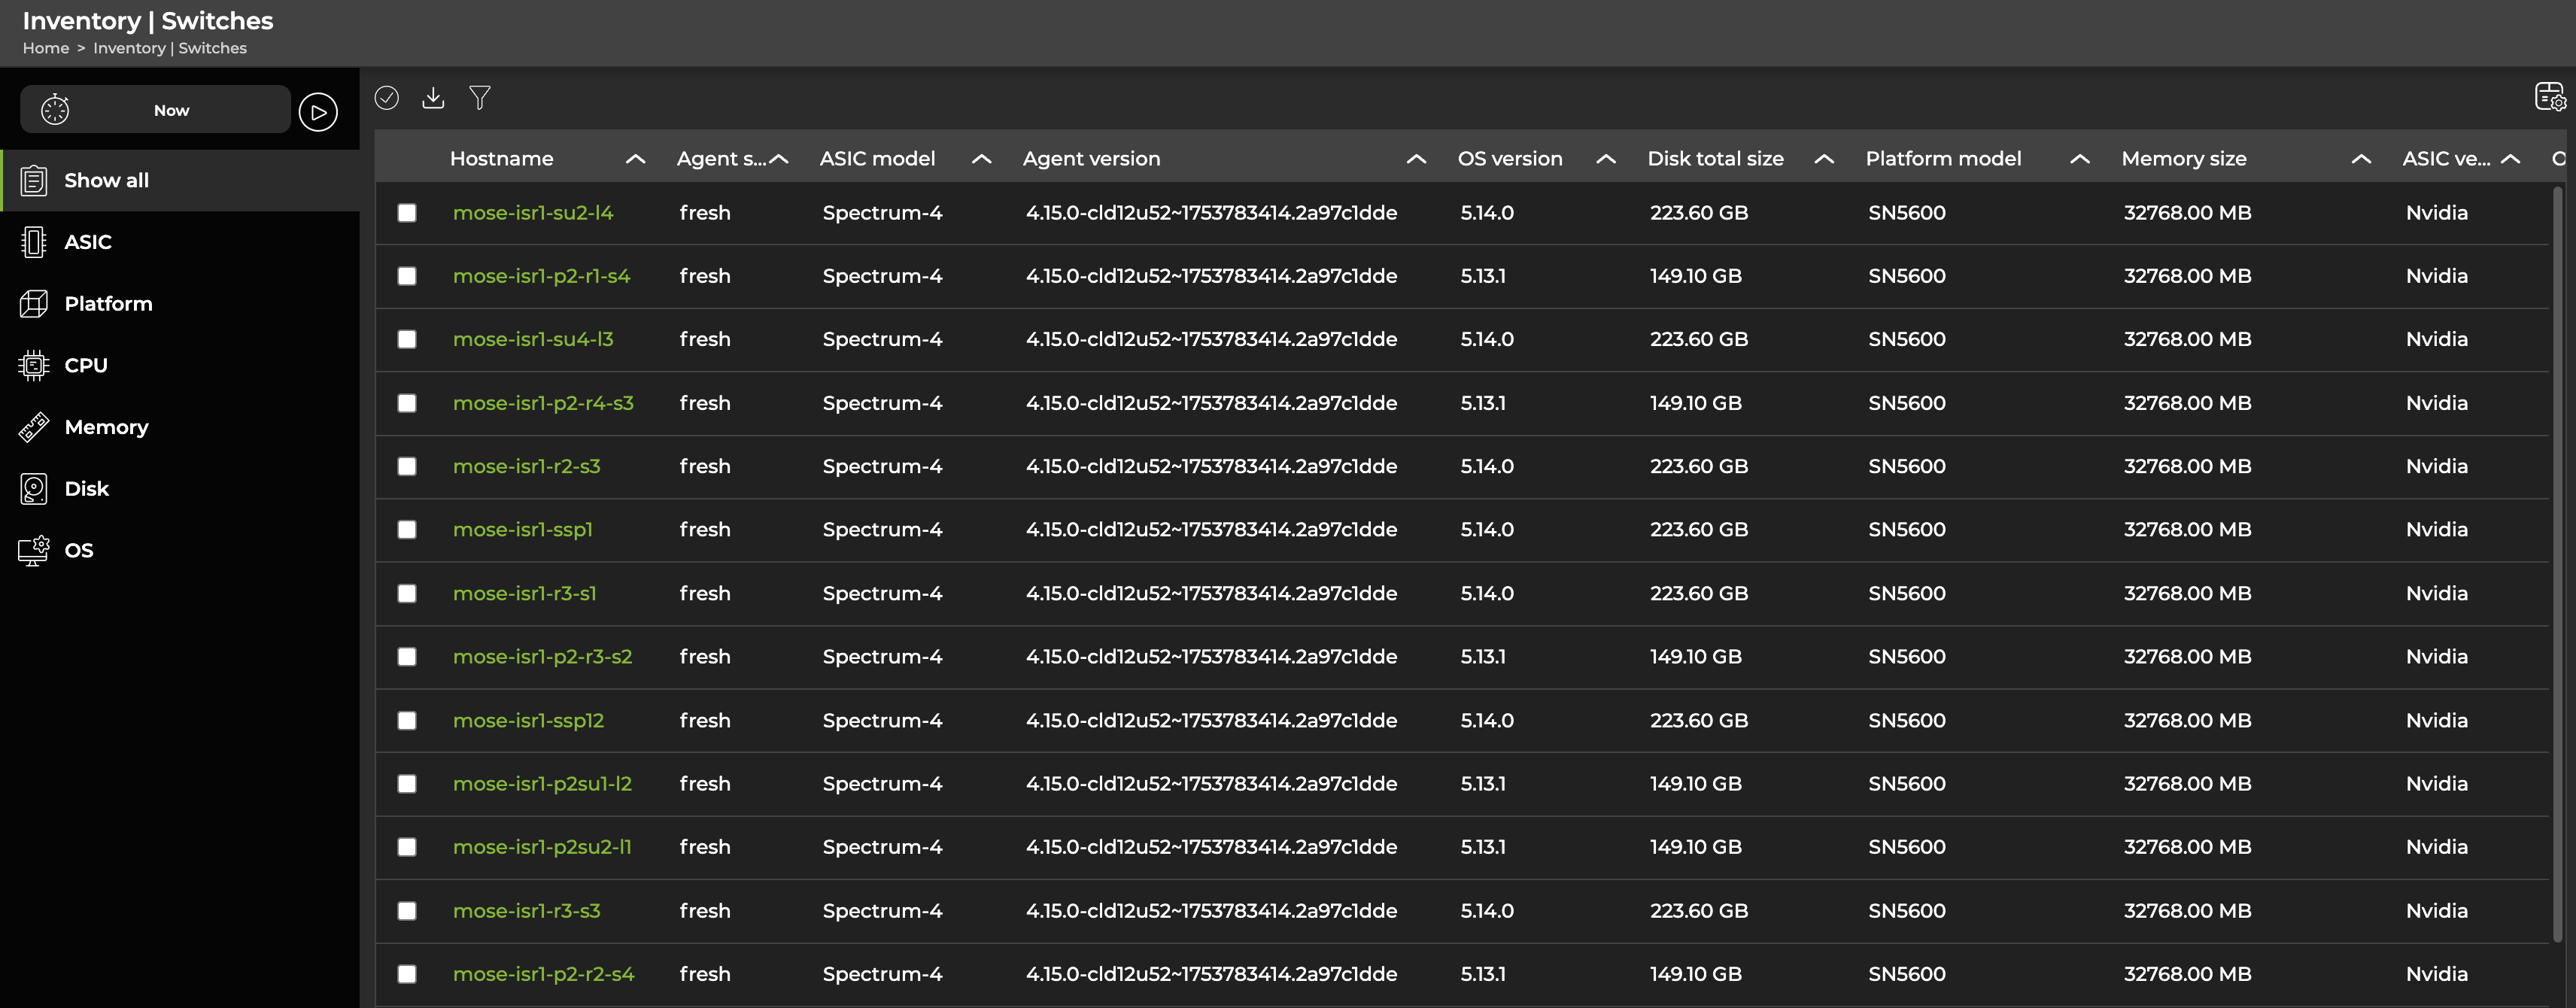
Task: Select the checkbox for mose-isr1-ssp12
Action: [407, 721]
